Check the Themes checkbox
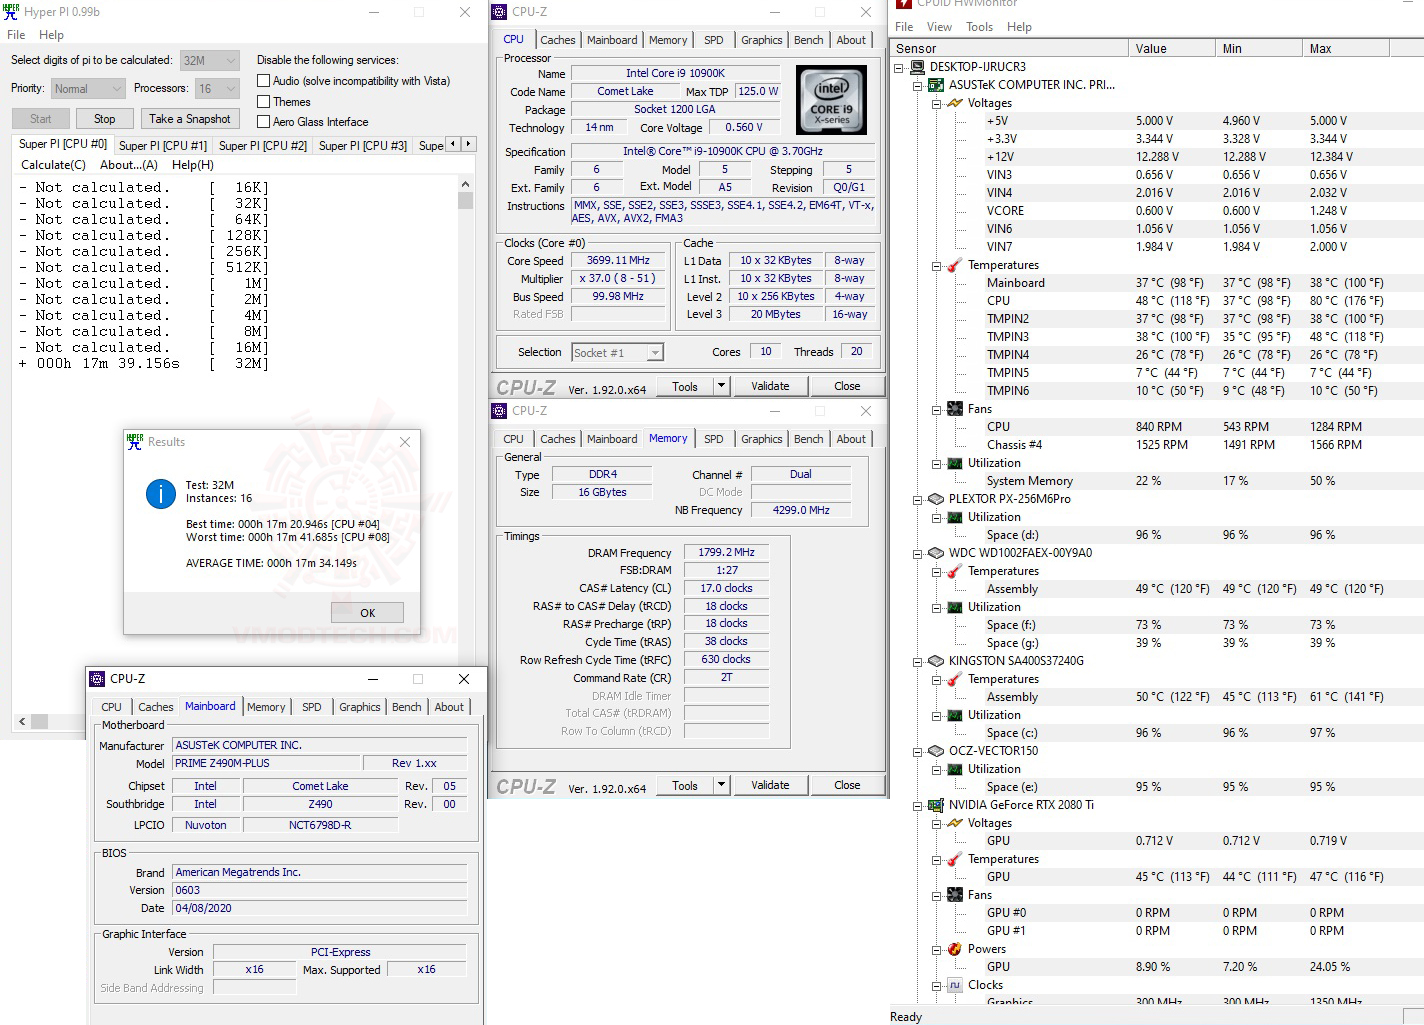The image size is (1424, 1025). click(x=264, y=101)
